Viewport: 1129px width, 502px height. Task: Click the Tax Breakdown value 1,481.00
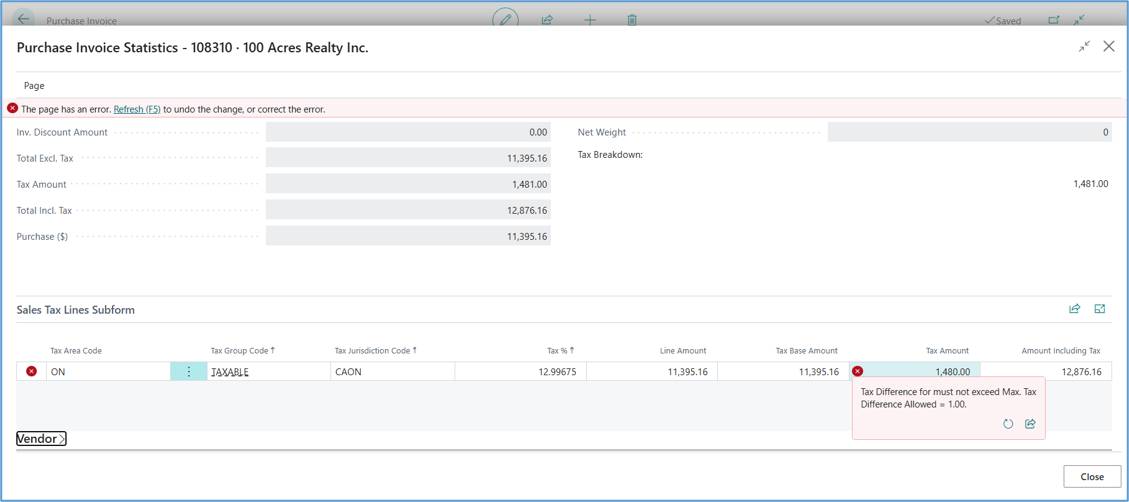[x=1091, y=184]
